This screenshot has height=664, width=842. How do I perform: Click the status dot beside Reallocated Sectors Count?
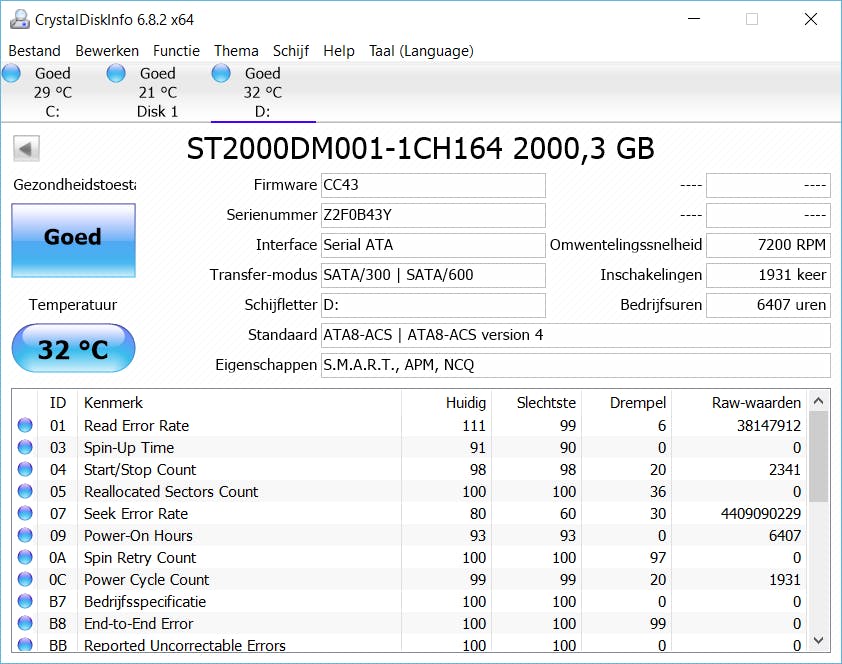pyautogui.click(x=24, y=491)
